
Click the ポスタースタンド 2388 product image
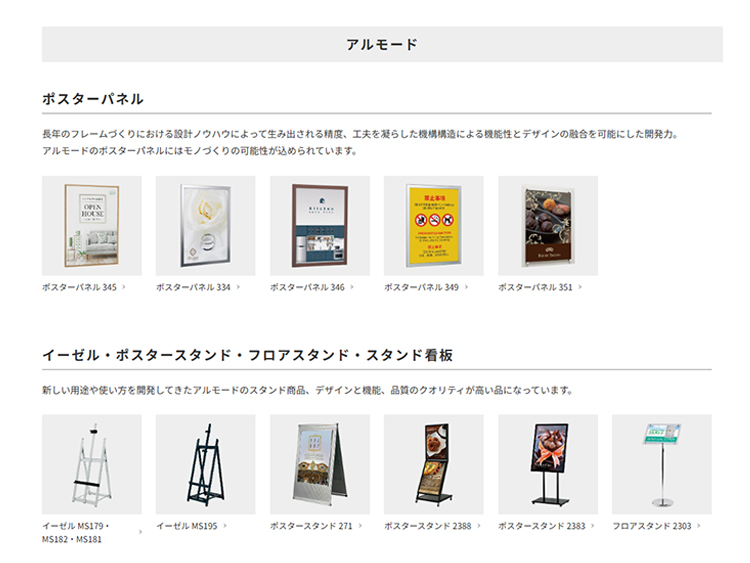tap(433, 464)
